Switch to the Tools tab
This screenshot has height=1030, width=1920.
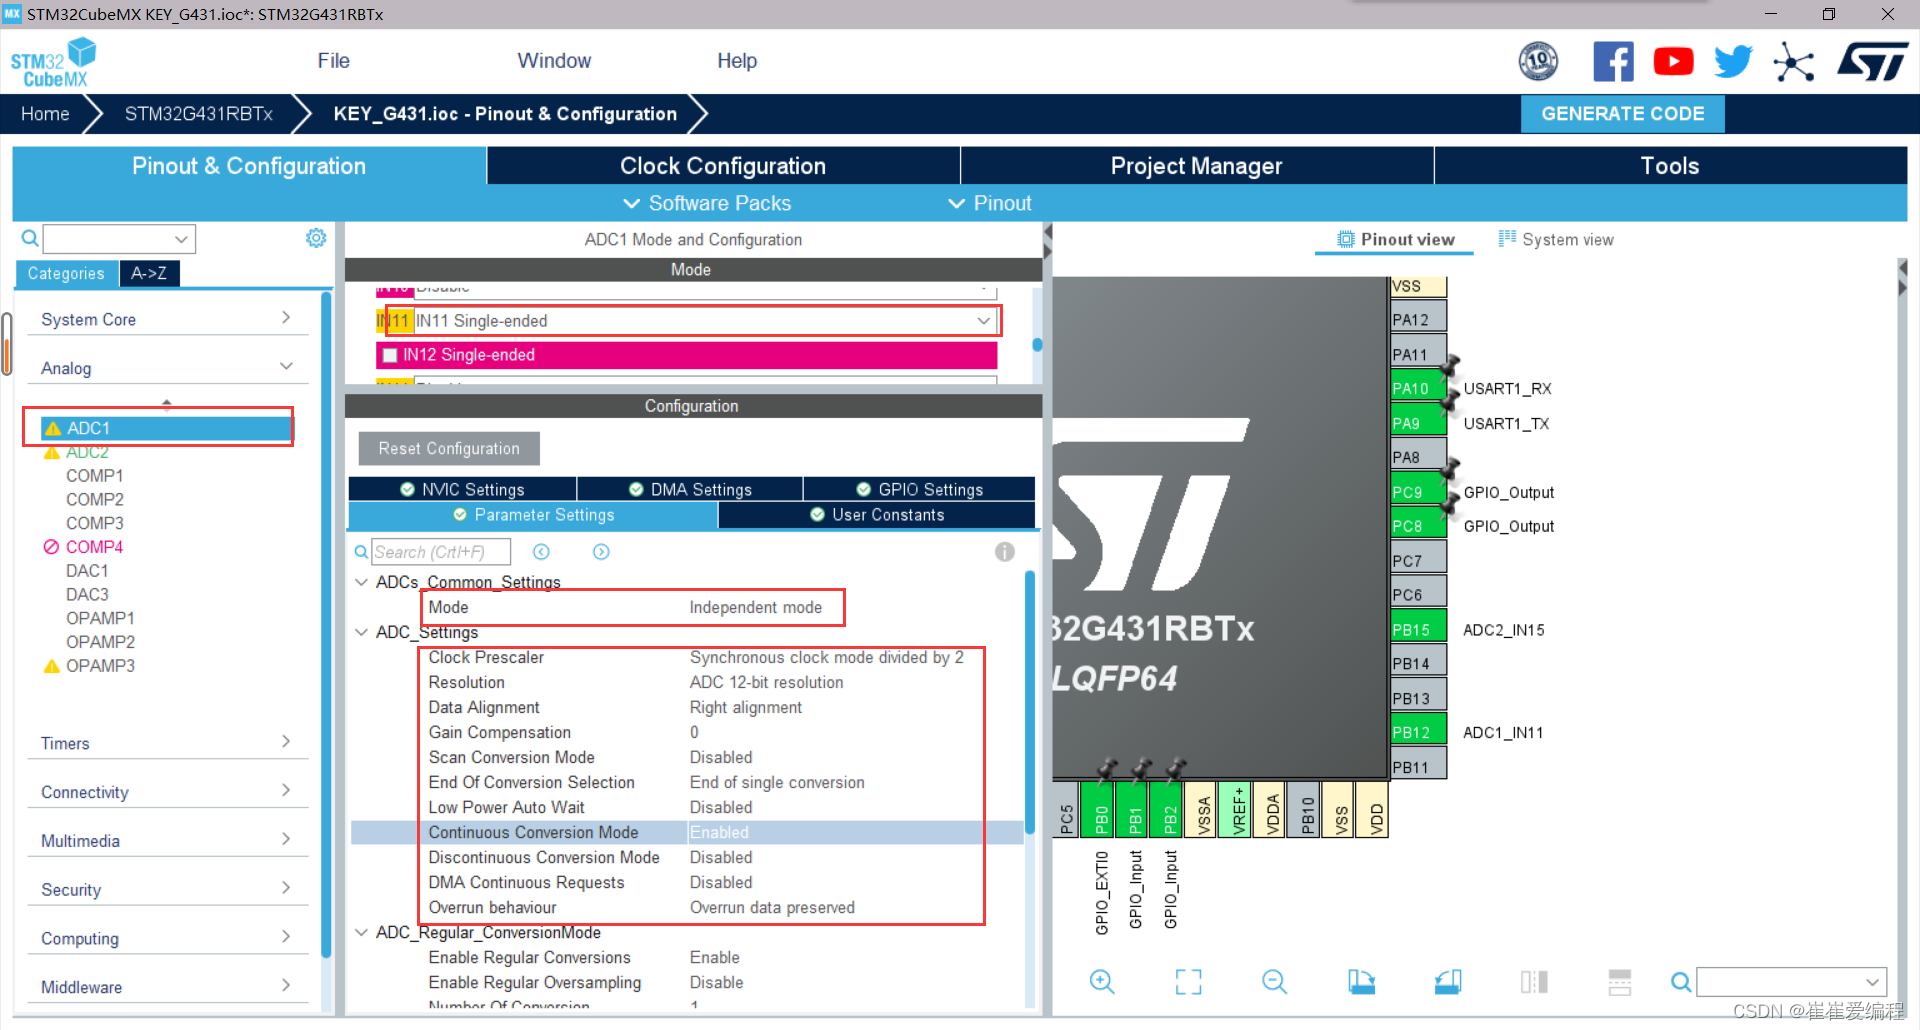[1670, 166]
